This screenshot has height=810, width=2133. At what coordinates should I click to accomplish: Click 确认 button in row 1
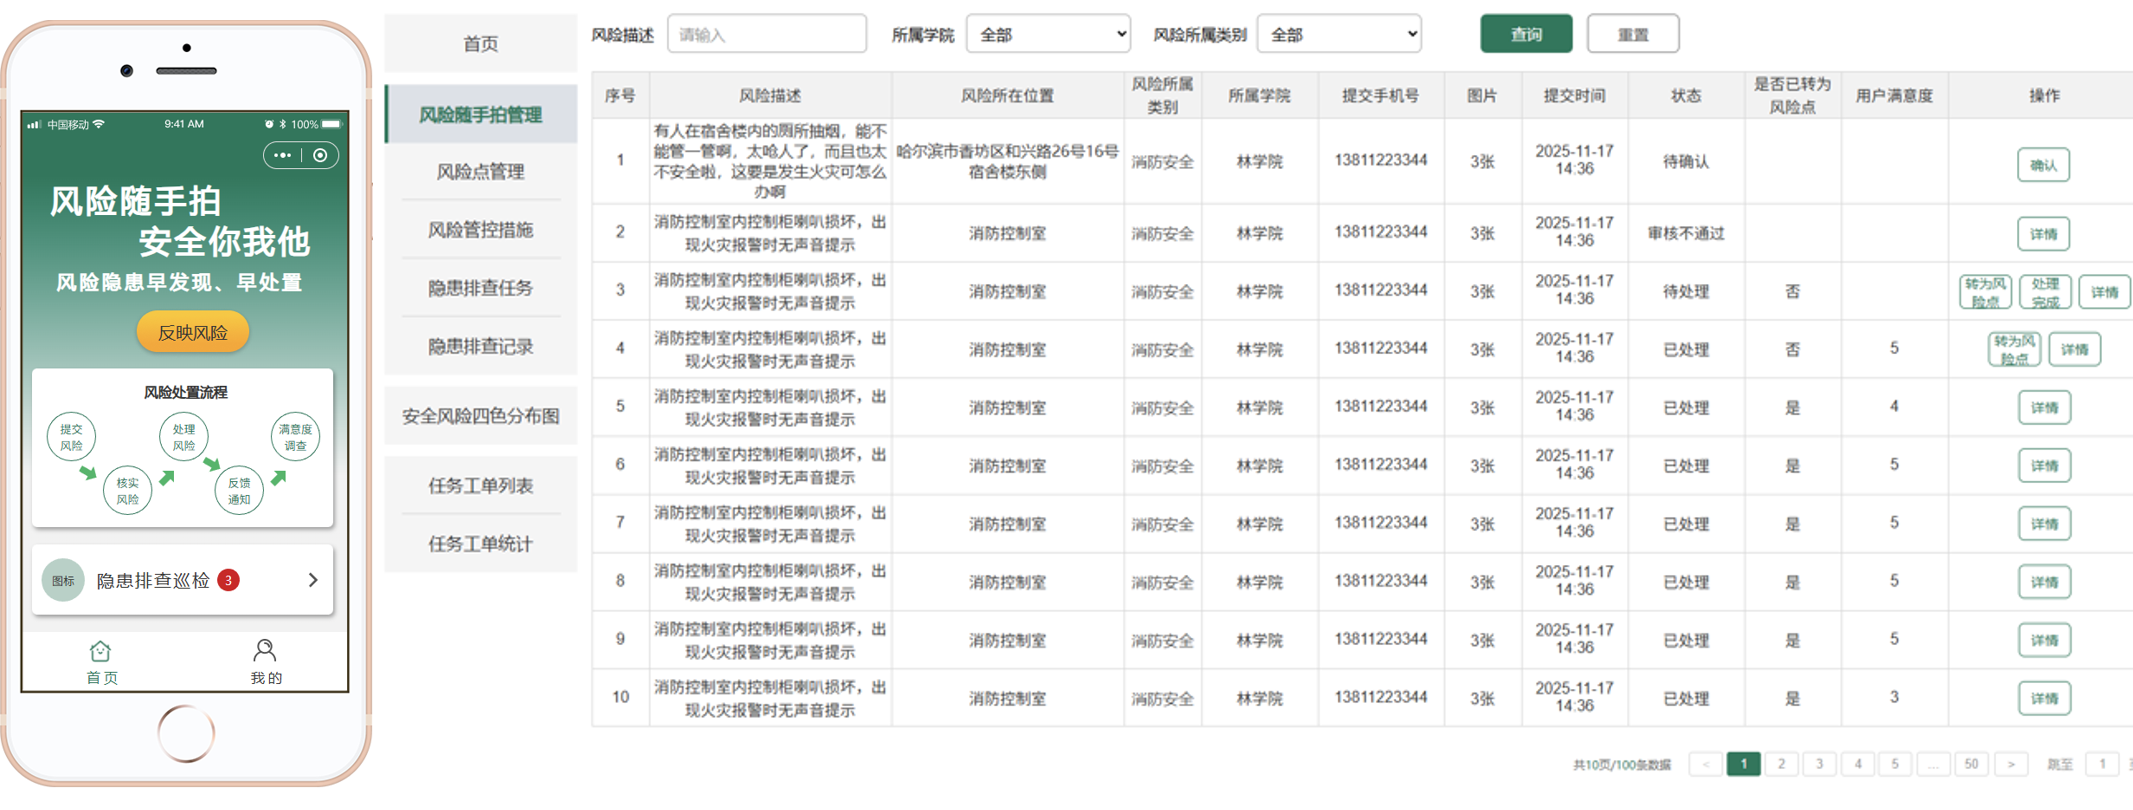click(2043, 165)
